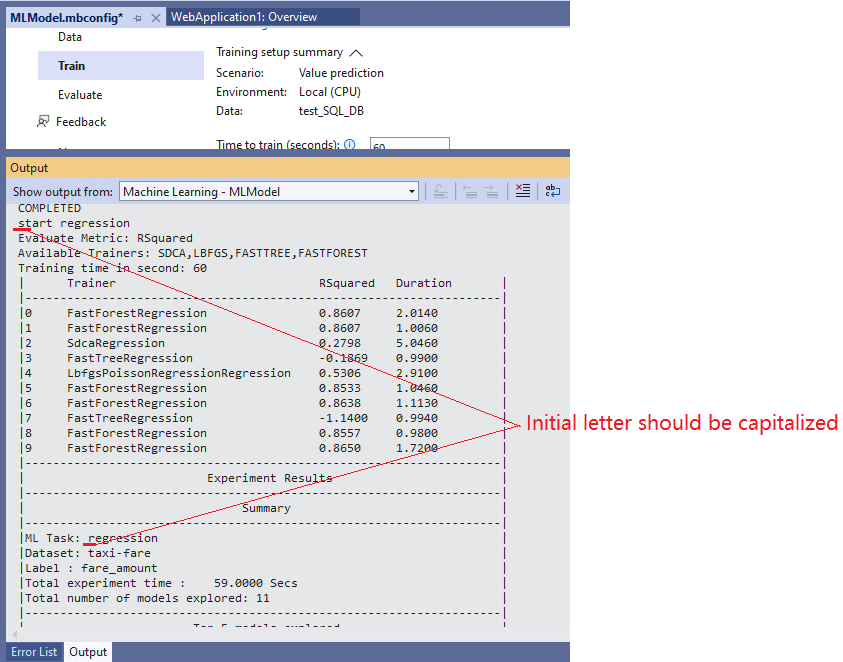The image size is (843, 662).
Task: Collapse the Training setup summary section
Action: pos(356,52)
